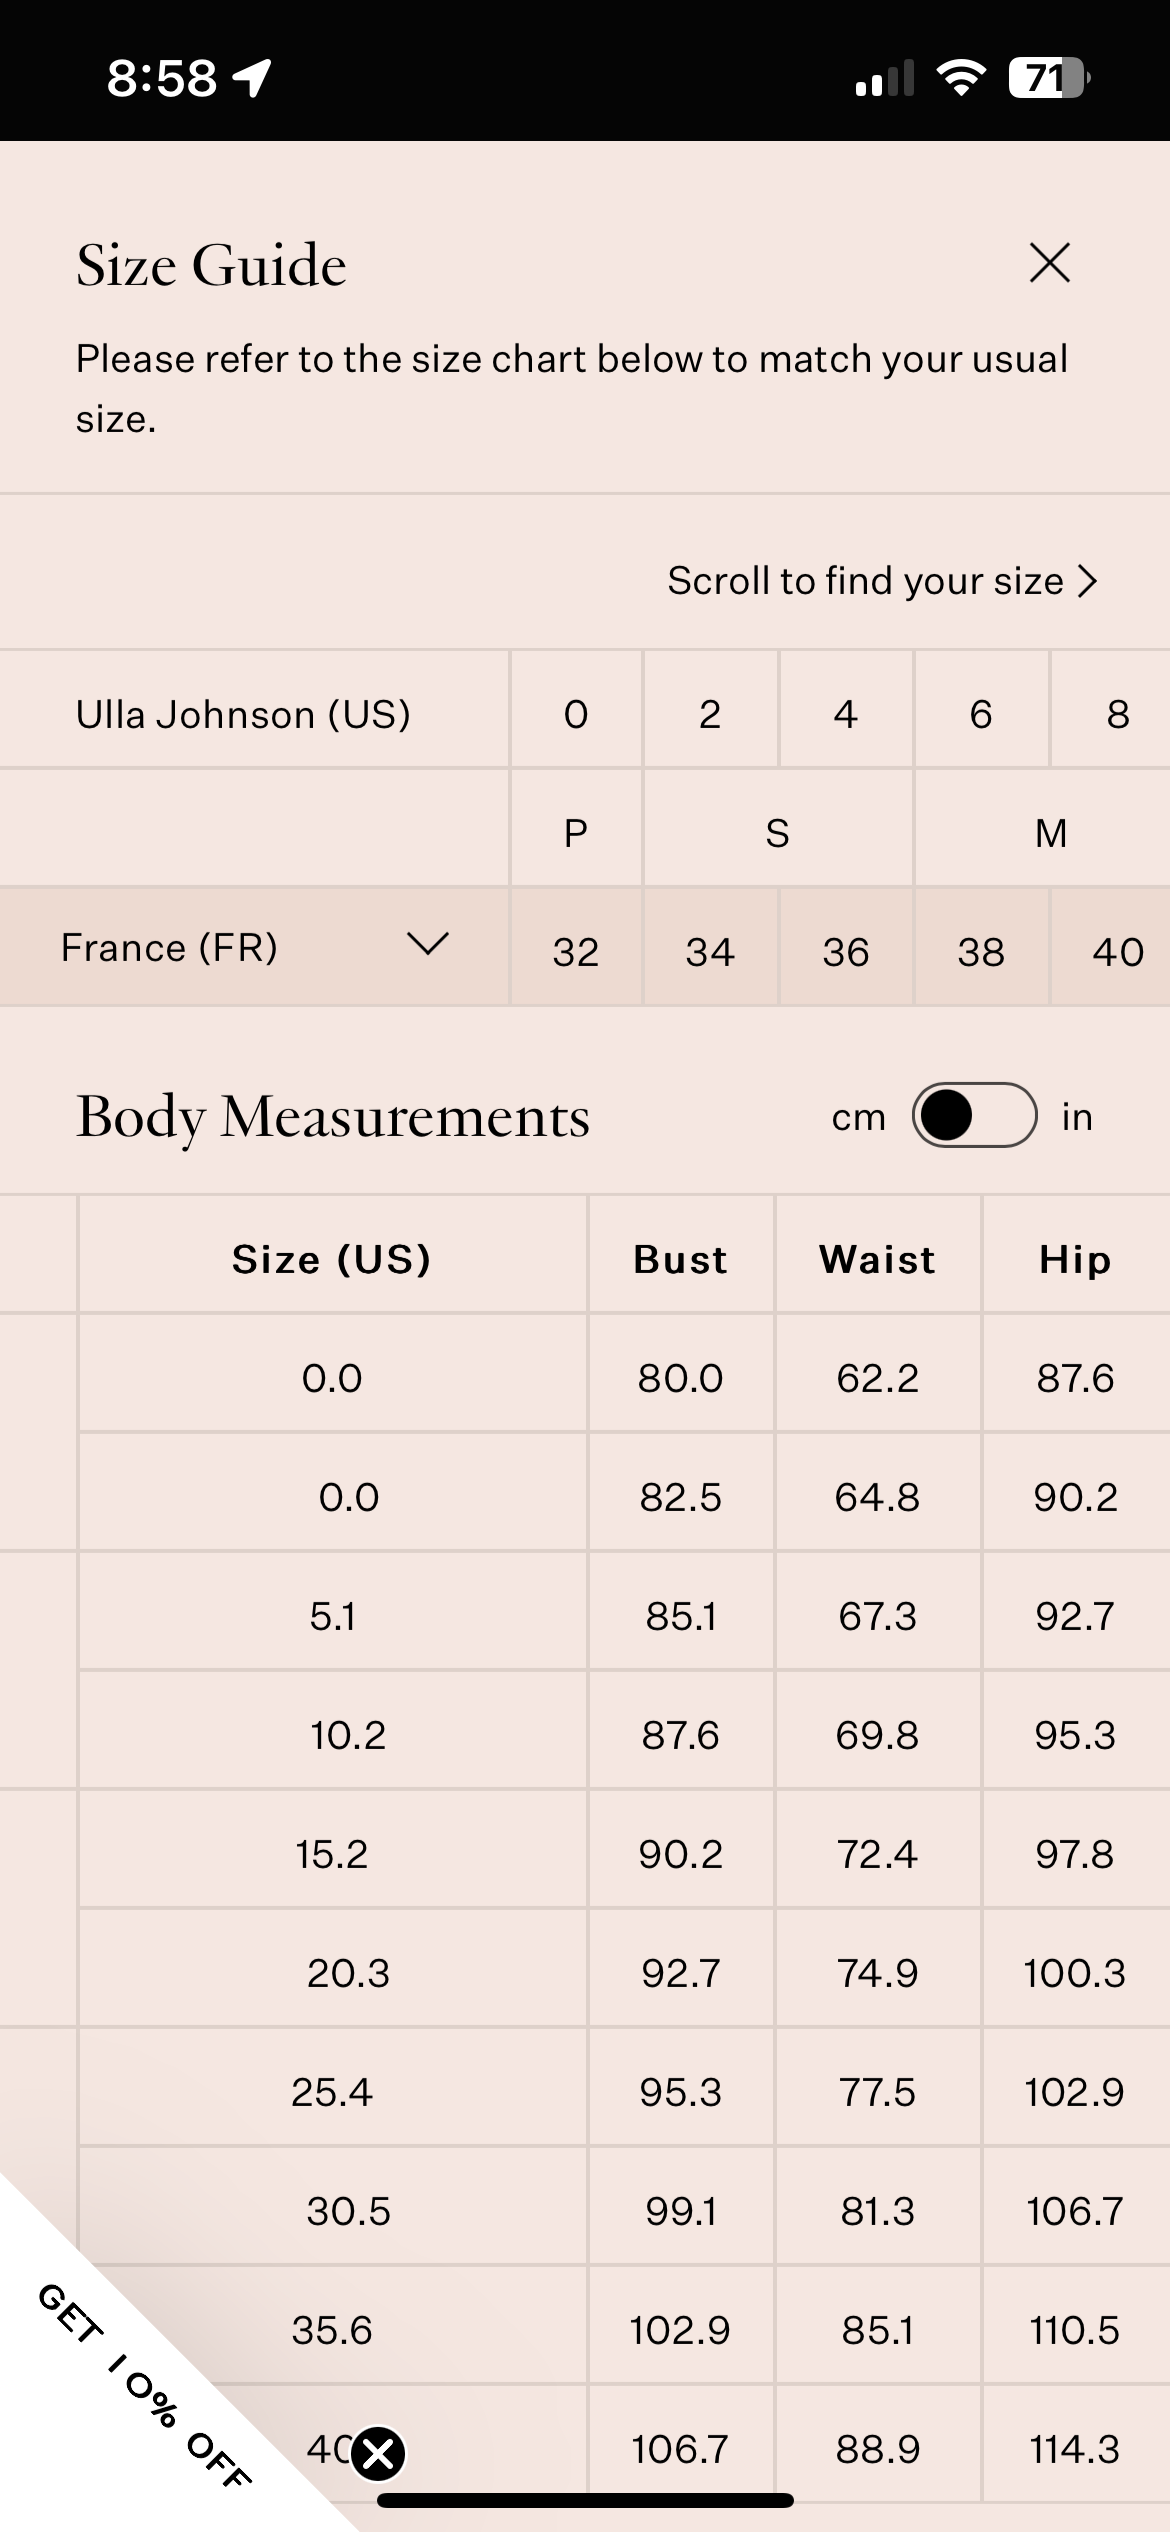
Task: Tap the battery indicator icon
Action: tap(1047, 77)
